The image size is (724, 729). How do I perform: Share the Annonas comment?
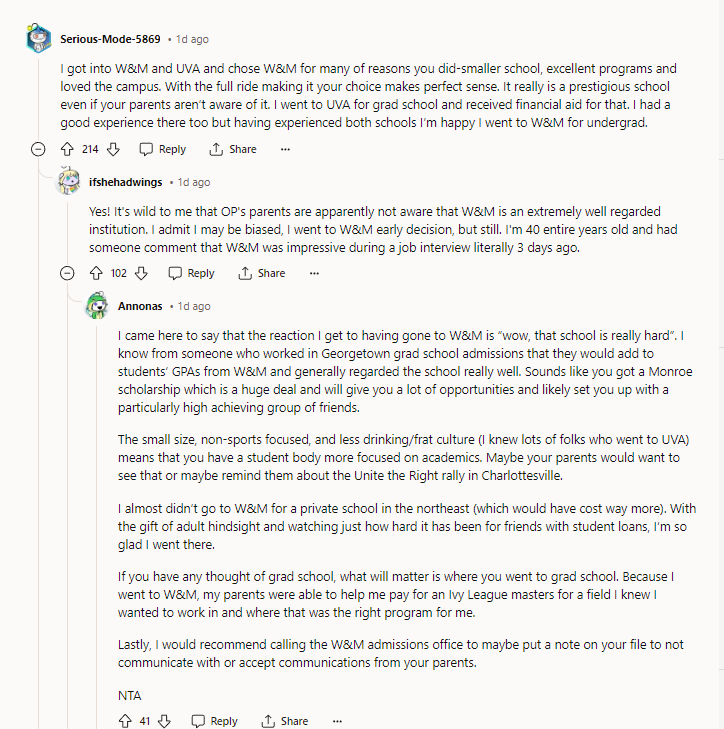click(x=285, y=721)
